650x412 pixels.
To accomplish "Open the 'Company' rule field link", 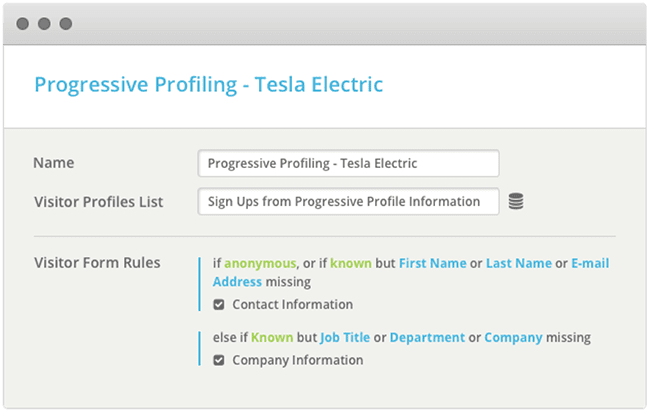I will coord(513,338).
